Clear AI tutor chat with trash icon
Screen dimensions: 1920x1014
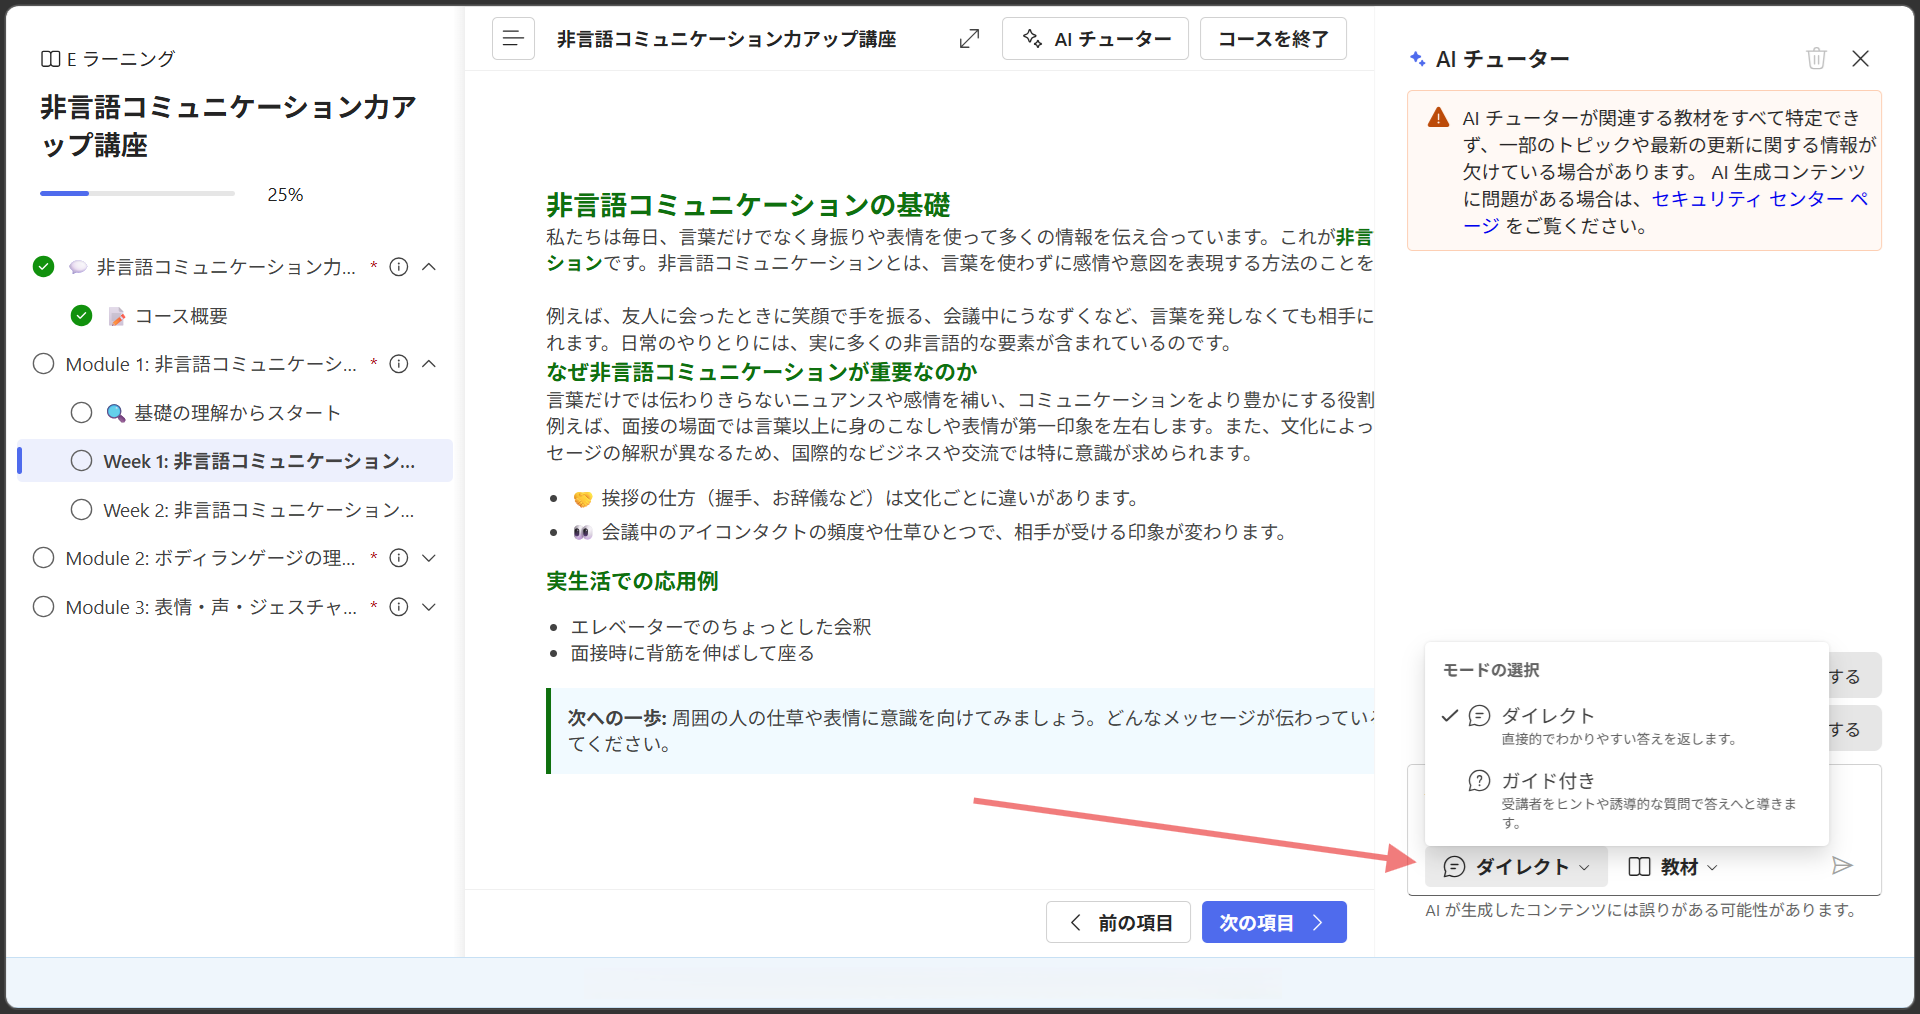click(x=1816, y=58)
